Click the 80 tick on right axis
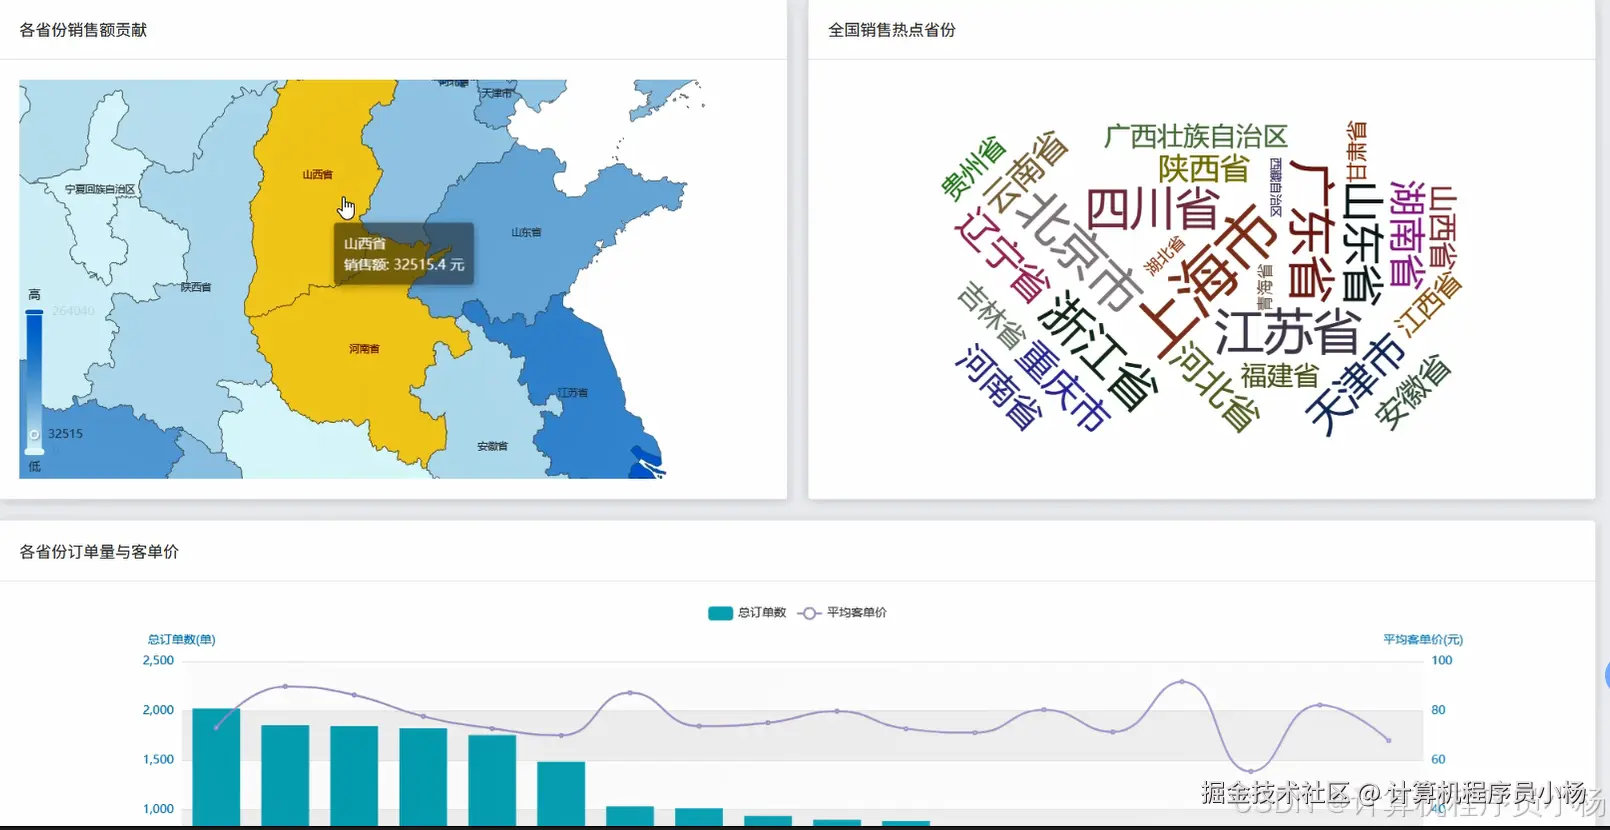Screen dimensions: 1610x830 pyautogui.click(x=1439, y=710)
